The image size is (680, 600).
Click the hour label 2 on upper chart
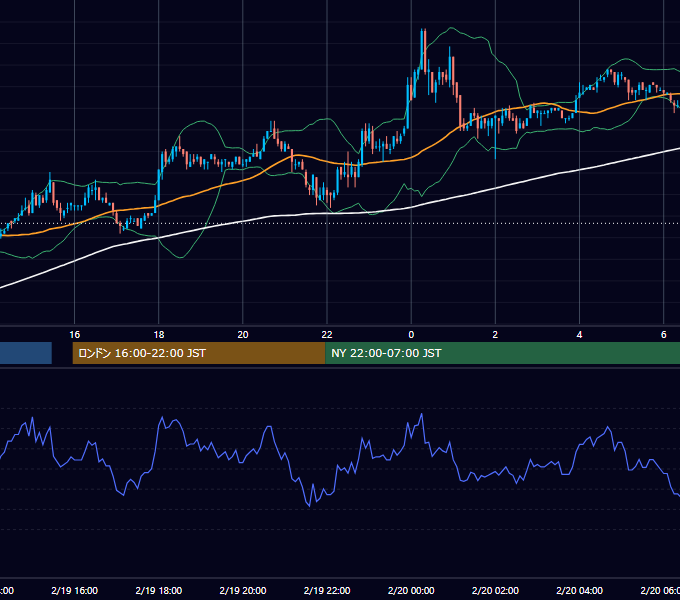pos(495,335)
